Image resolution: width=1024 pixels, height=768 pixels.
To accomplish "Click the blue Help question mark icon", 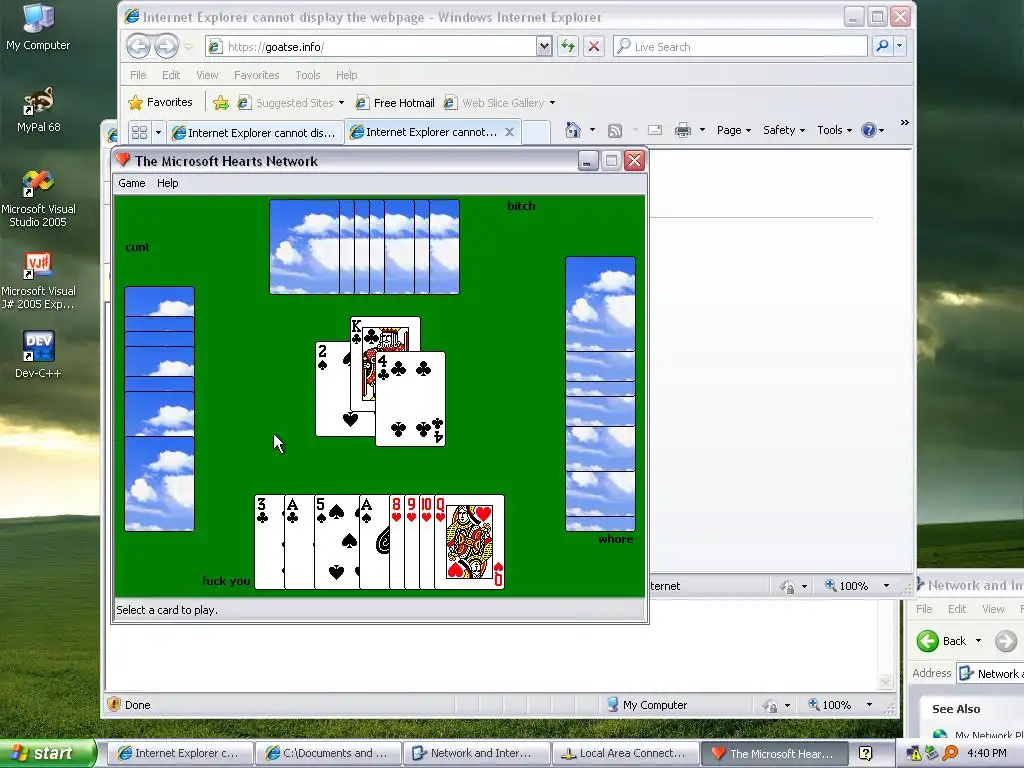I will [x=869, y=130].
